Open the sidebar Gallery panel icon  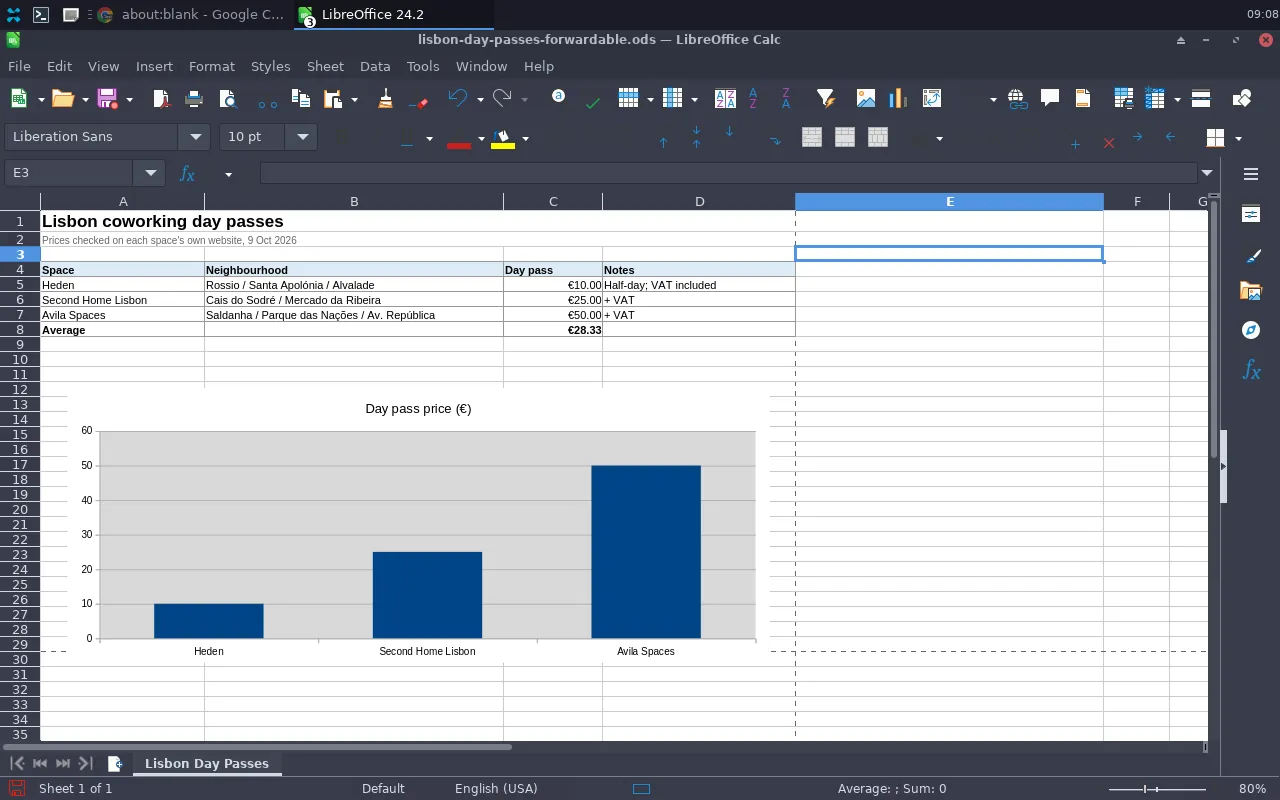tap(1251, 291)
